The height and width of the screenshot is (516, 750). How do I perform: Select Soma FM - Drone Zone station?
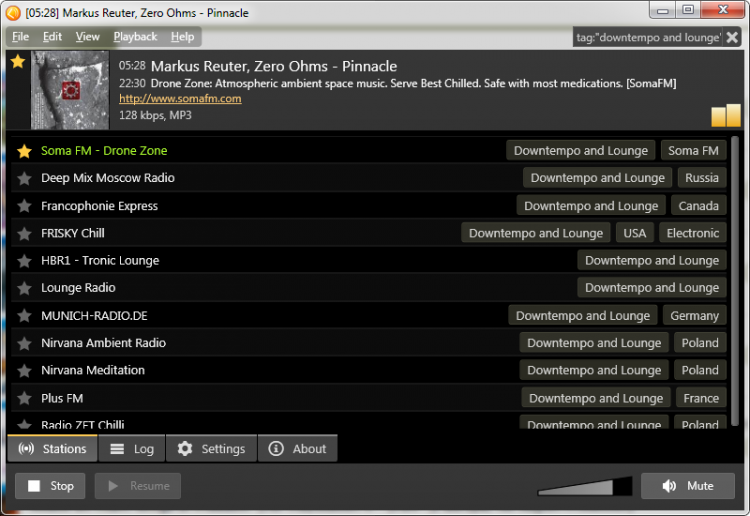tap(104, 151)
